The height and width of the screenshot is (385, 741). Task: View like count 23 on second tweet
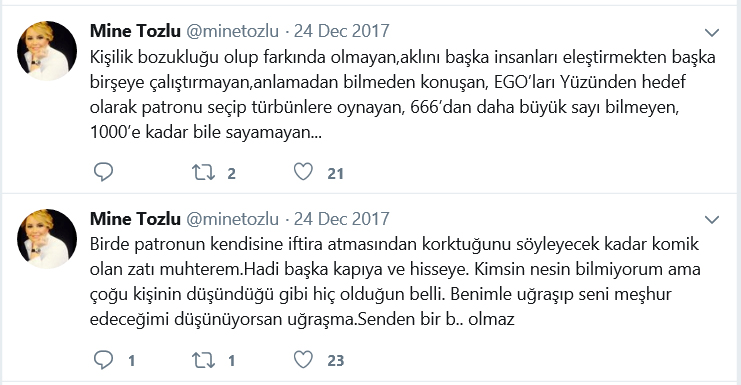tap(336, 361)
